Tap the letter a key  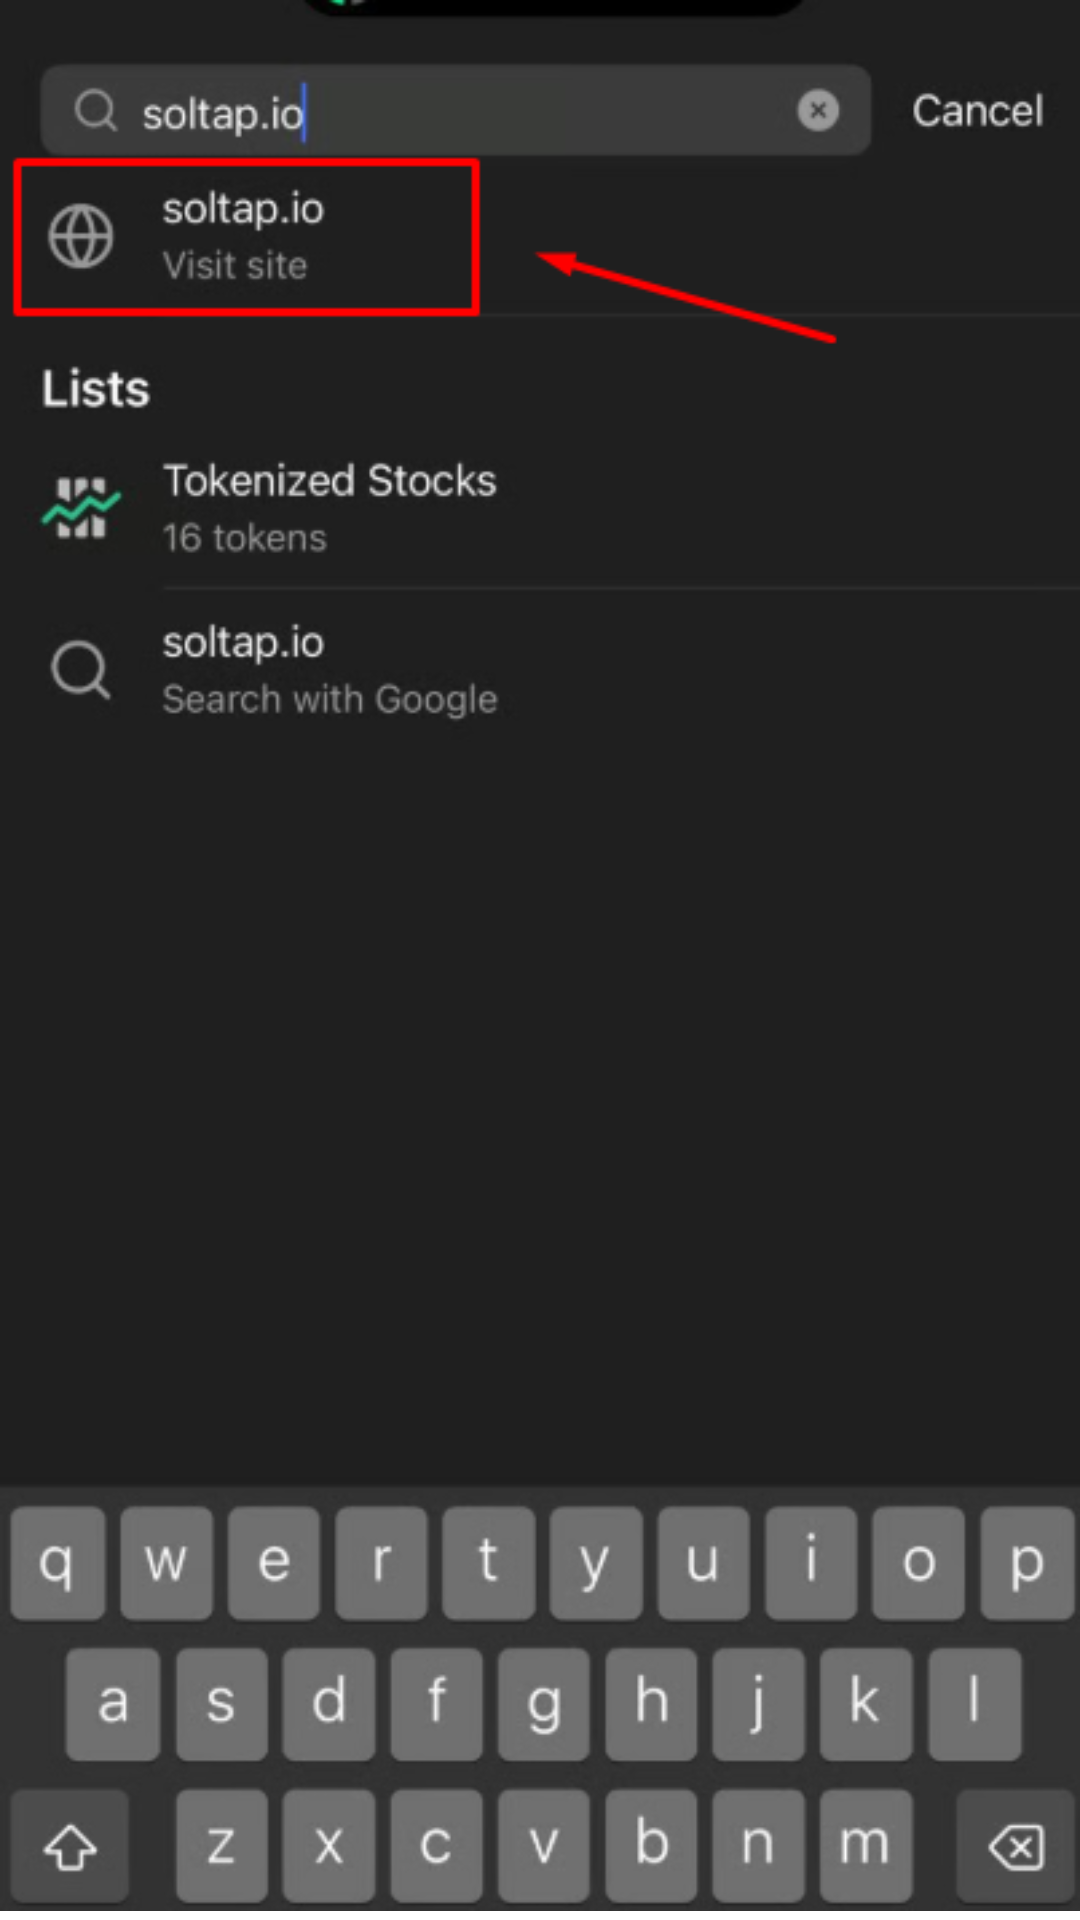tap(113, 1703)
